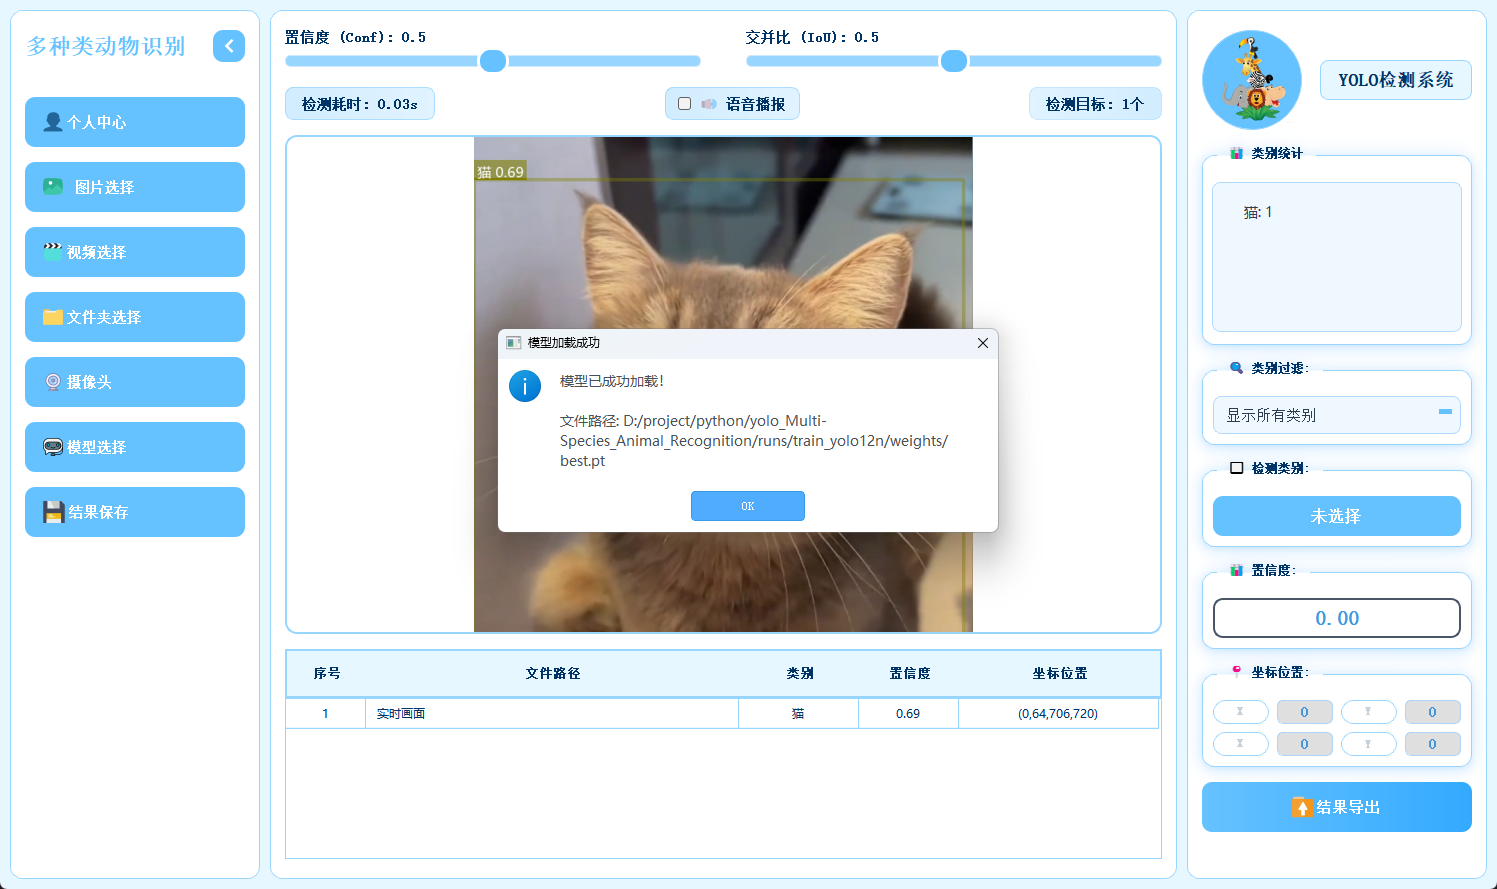Screen dimensions: 1497x889
Task: Select the (0,64,706,720) coordinate cell
Action: [x=1058, y=714]
